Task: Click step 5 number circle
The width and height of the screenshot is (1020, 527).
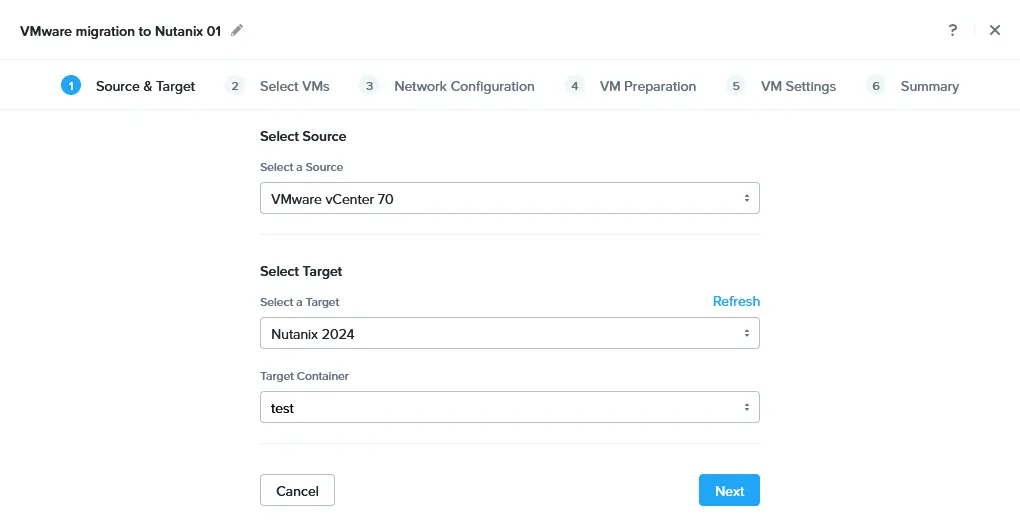Action: [x=736, y=86]
